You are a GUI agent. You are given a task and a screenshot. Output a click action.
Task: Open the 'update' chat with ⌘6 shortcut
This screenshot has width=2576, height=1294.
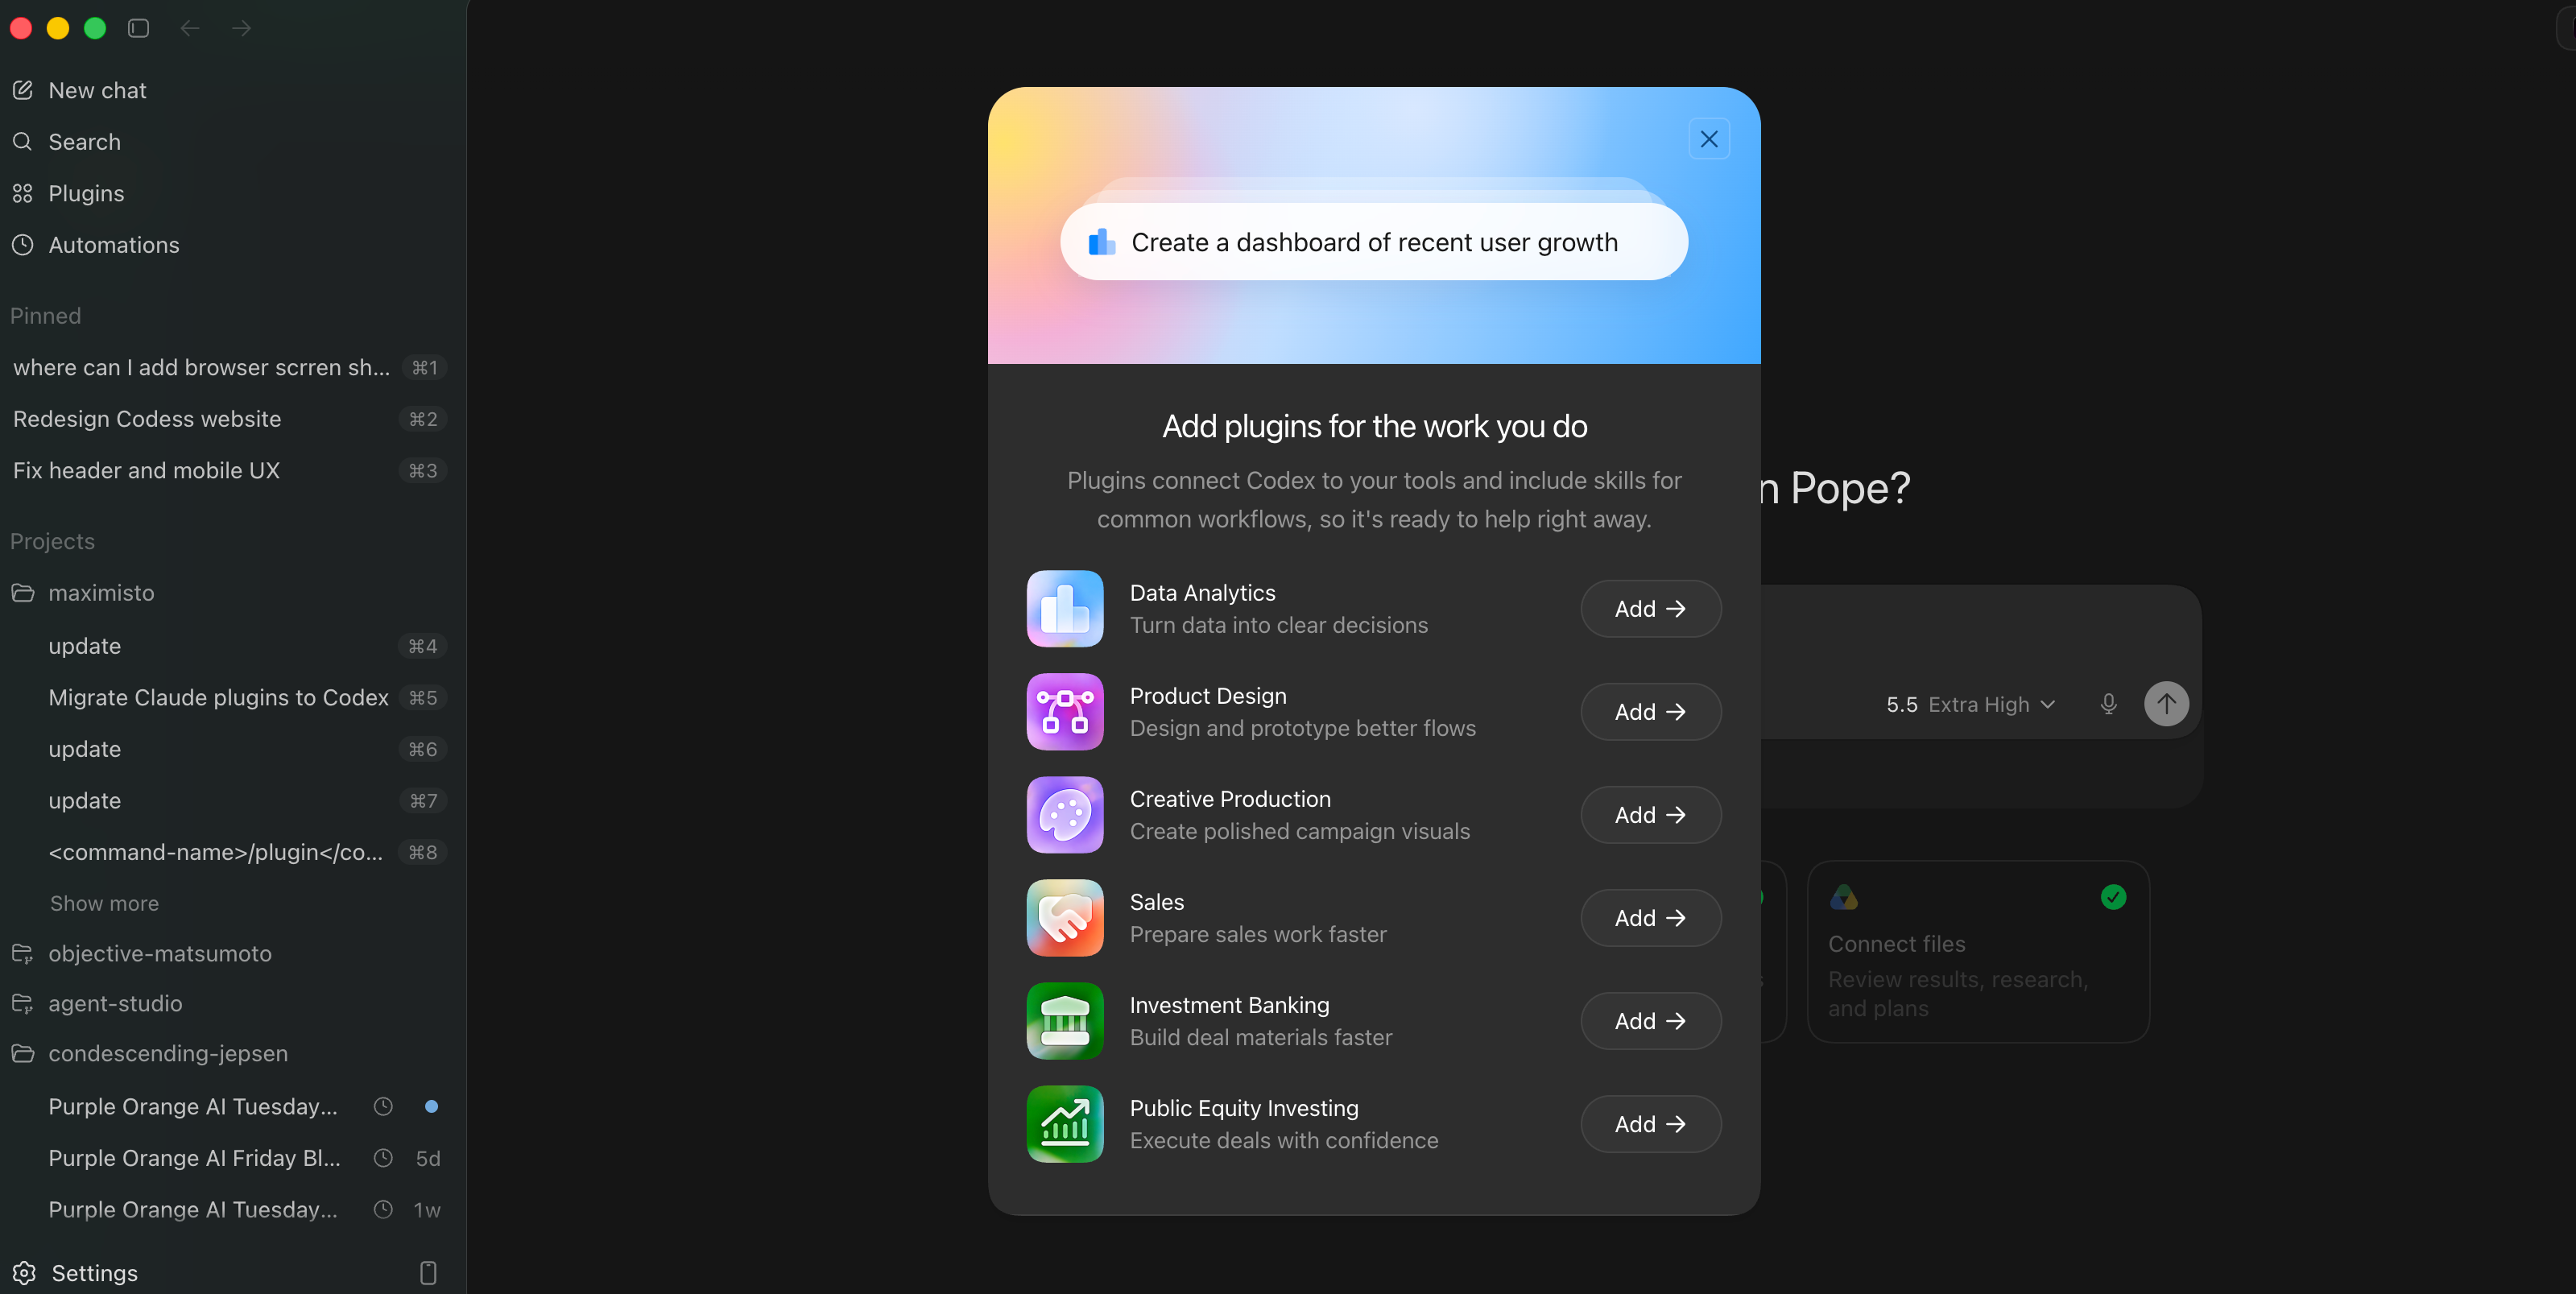(x=229, y=749)
